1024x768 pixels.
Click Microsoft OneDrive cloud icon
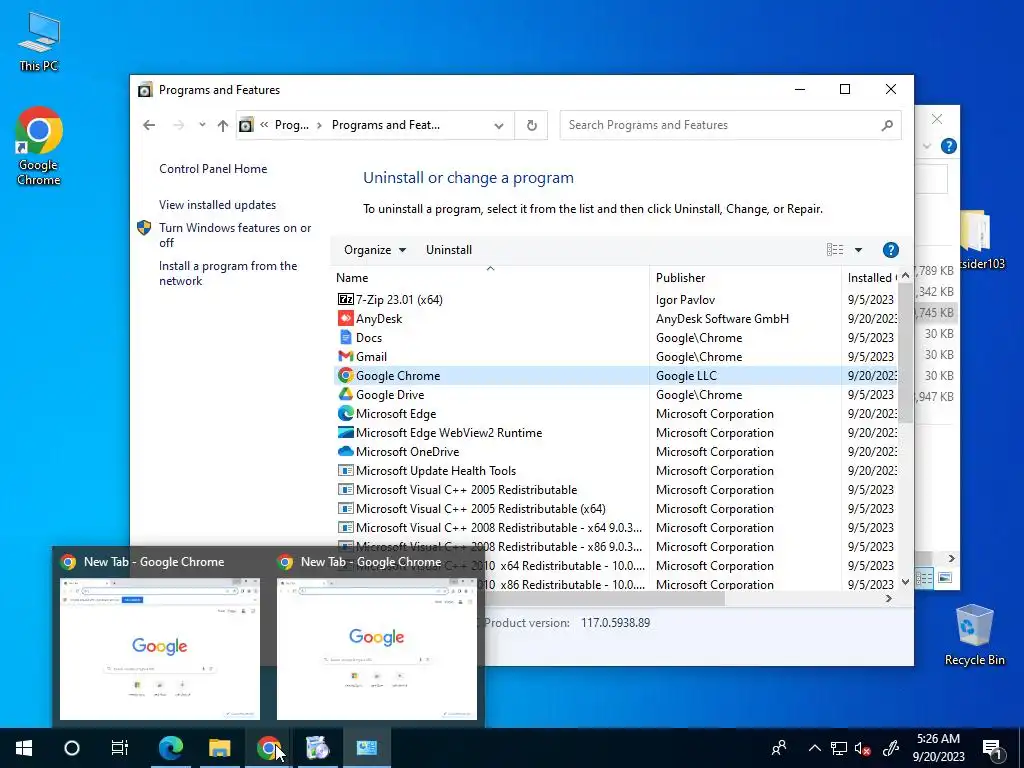tap(345, 451)
